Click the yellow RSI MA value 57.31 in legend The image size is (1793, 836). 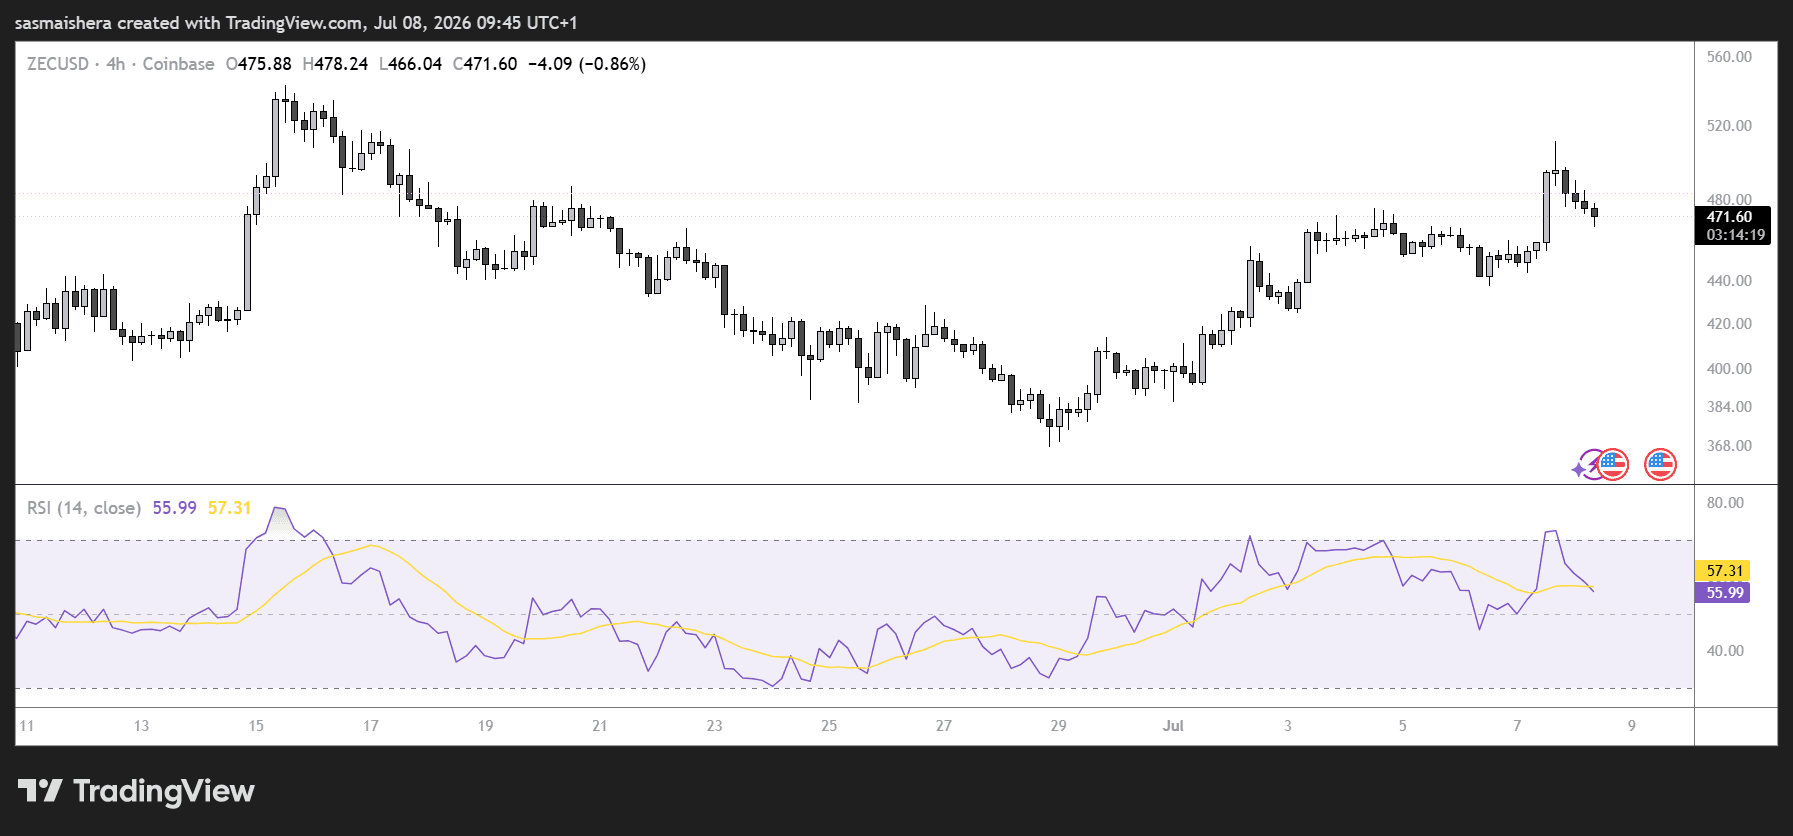(x=230, y=508)
